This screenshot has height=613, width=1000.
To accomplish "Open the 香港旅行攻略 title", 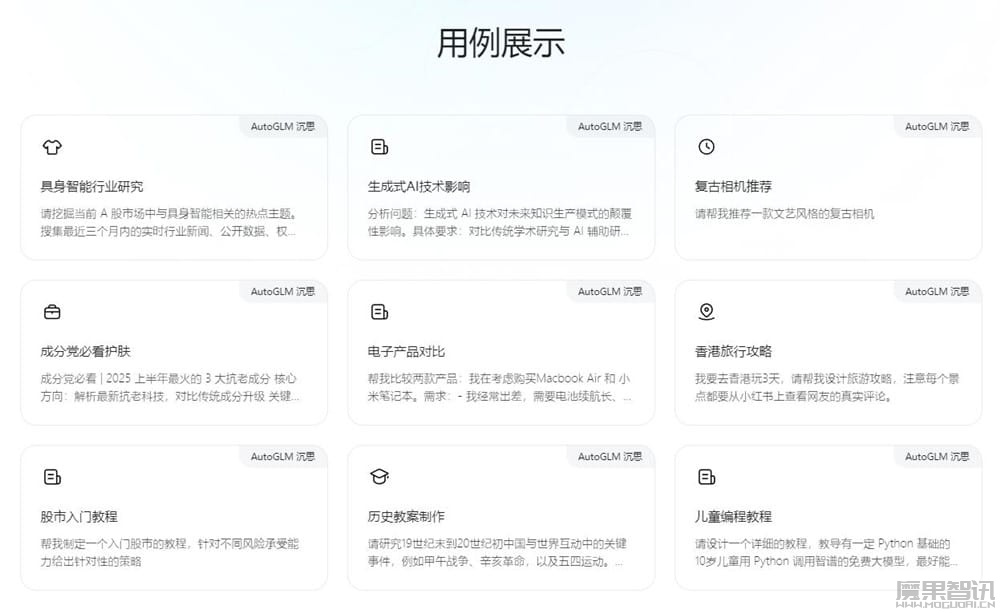I will (733, 351).
